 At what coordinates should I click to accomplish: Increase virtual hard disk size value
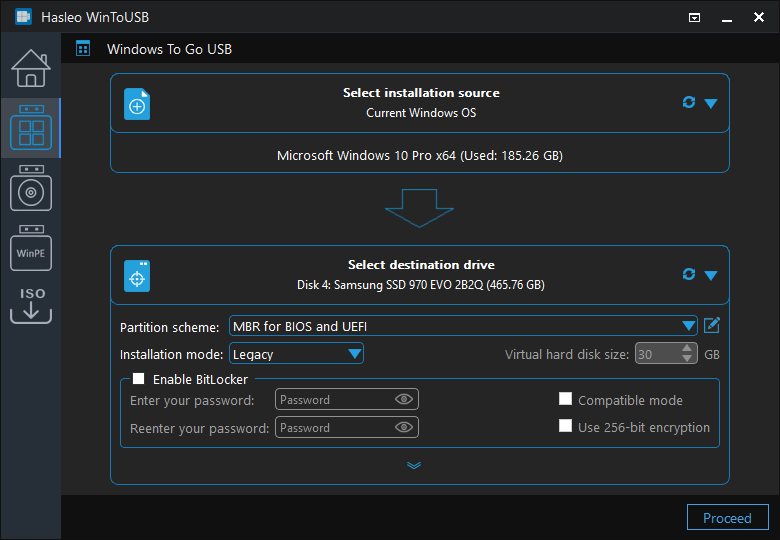[687, 348]
